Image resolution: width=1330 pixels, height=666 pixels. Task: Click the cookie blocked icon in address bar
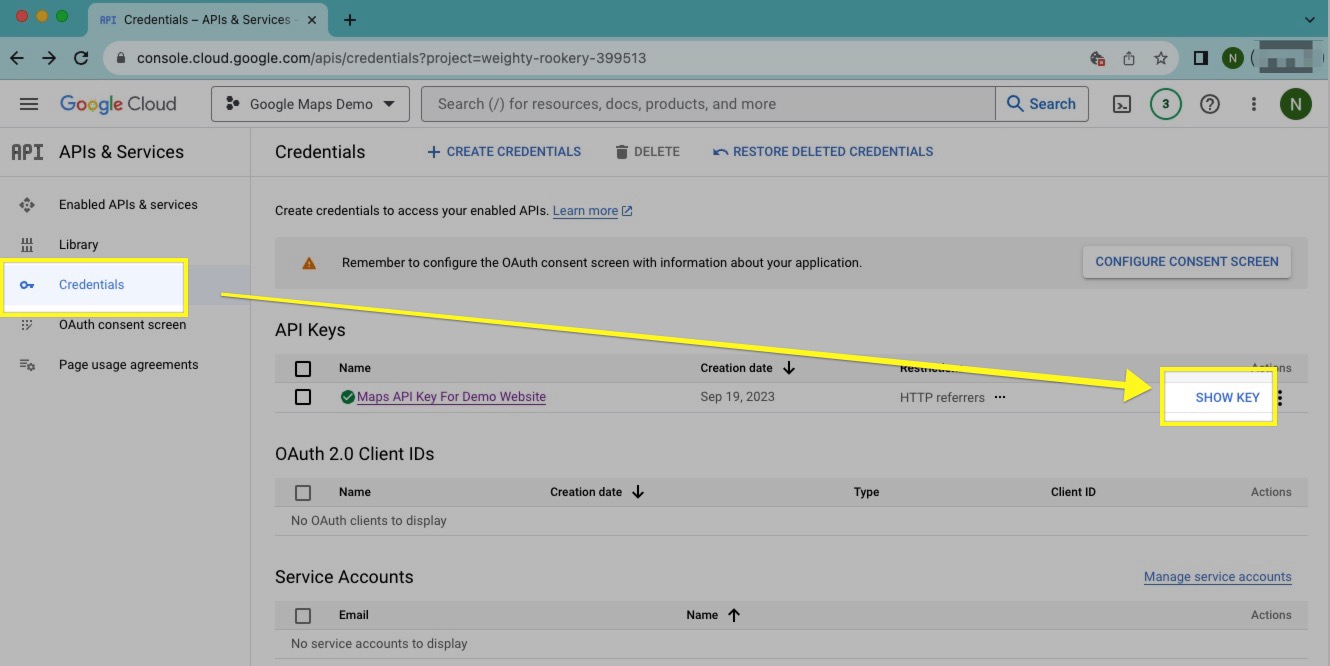[1097, 58]
